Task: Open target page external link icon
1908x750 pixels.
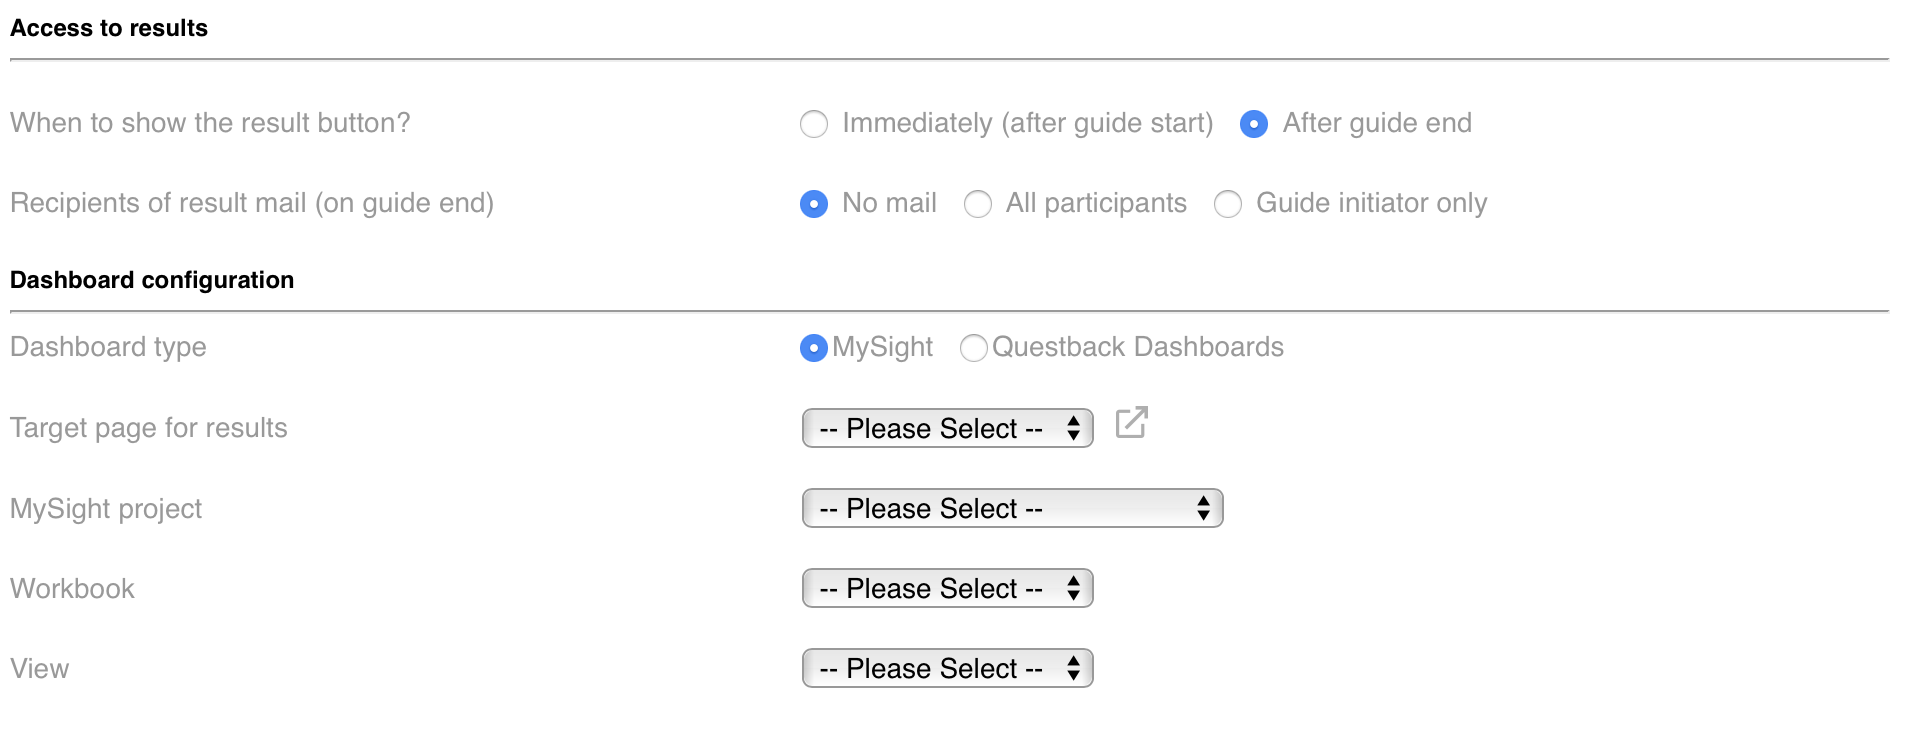Action: coord(1131,422)
